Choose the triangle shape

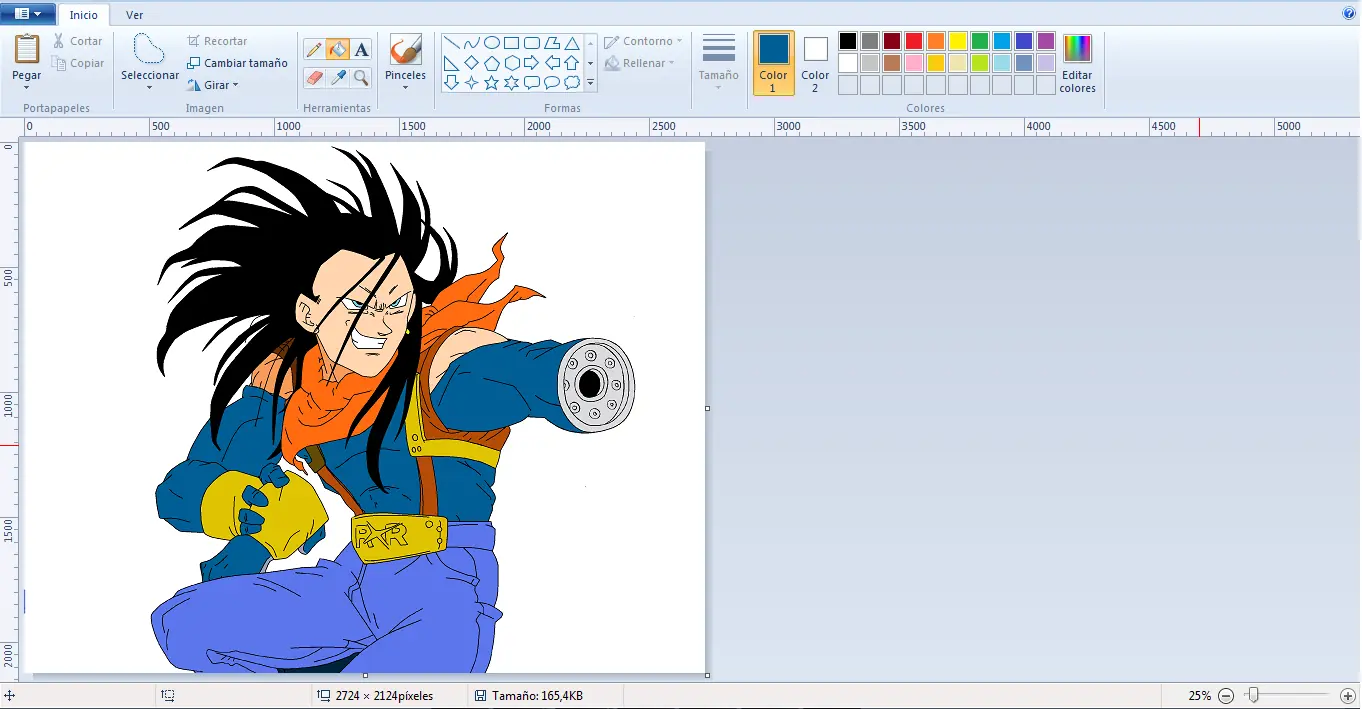[572, 43]
